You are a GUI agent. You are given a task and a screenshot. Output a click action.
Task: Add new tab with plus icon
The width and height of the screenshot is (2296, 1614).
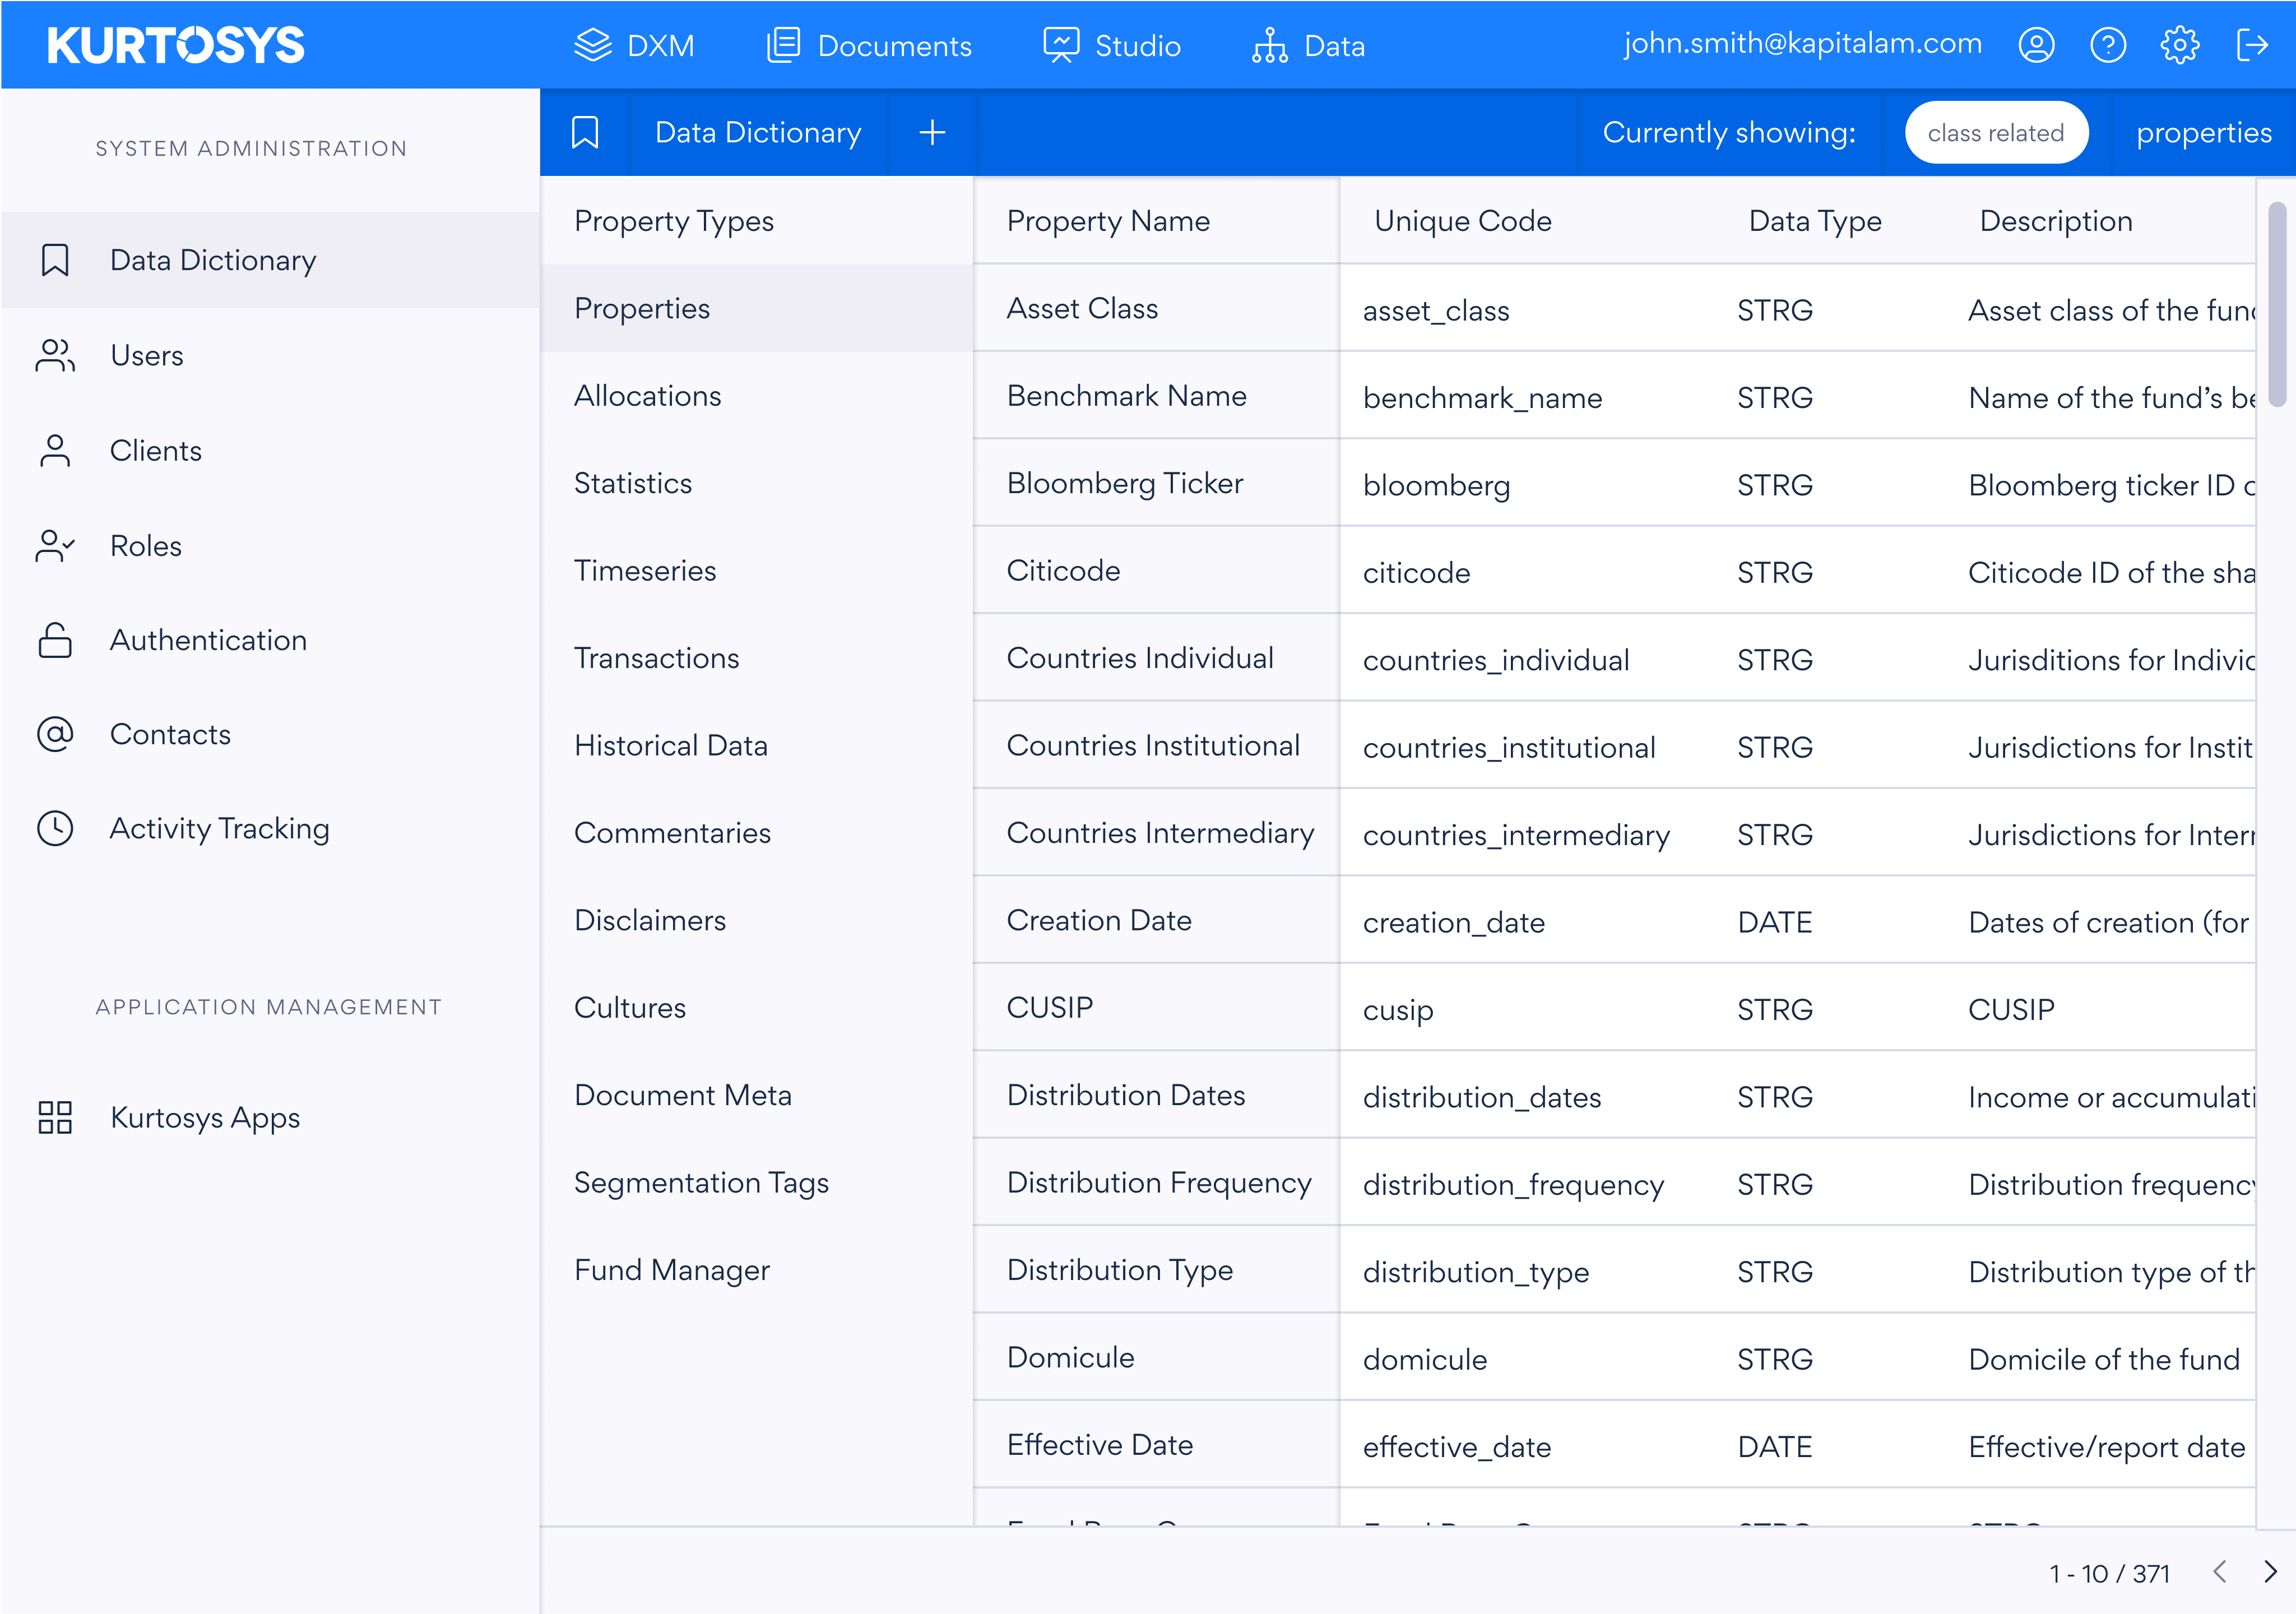tap(932, 132)
